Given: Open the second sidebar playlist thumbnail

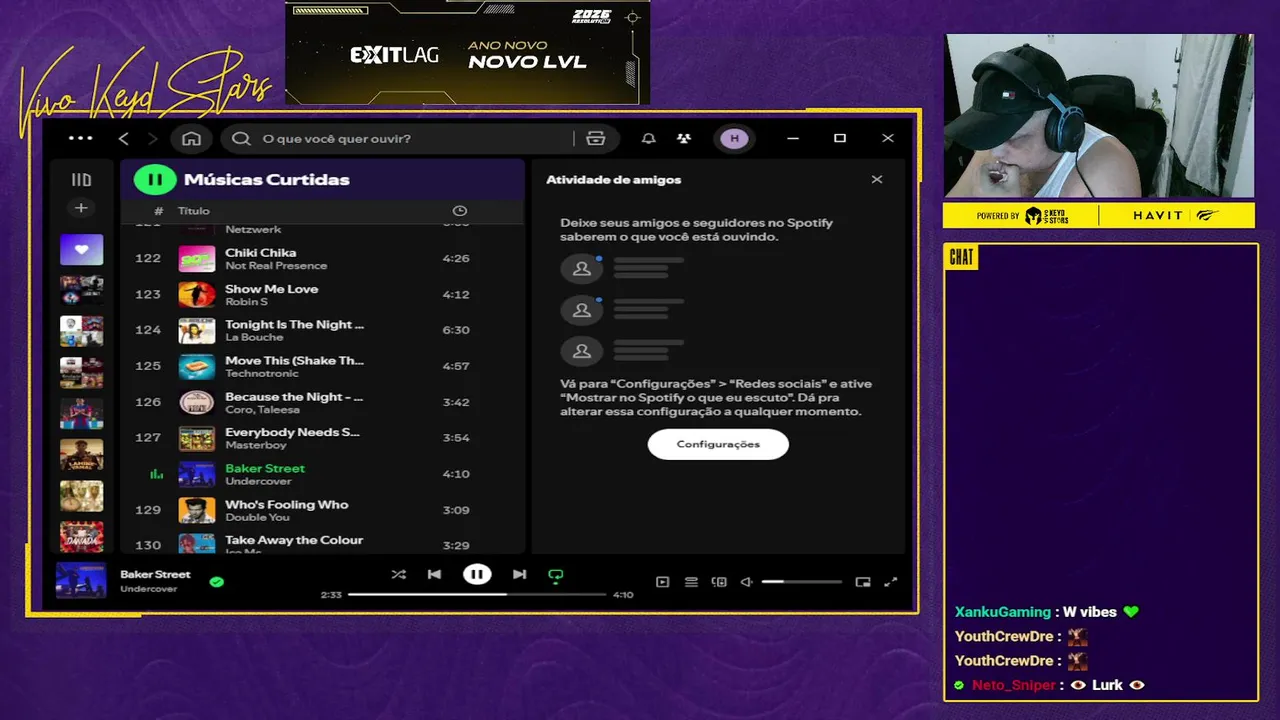Looking at the screenshot, I should tap(81, 290).
